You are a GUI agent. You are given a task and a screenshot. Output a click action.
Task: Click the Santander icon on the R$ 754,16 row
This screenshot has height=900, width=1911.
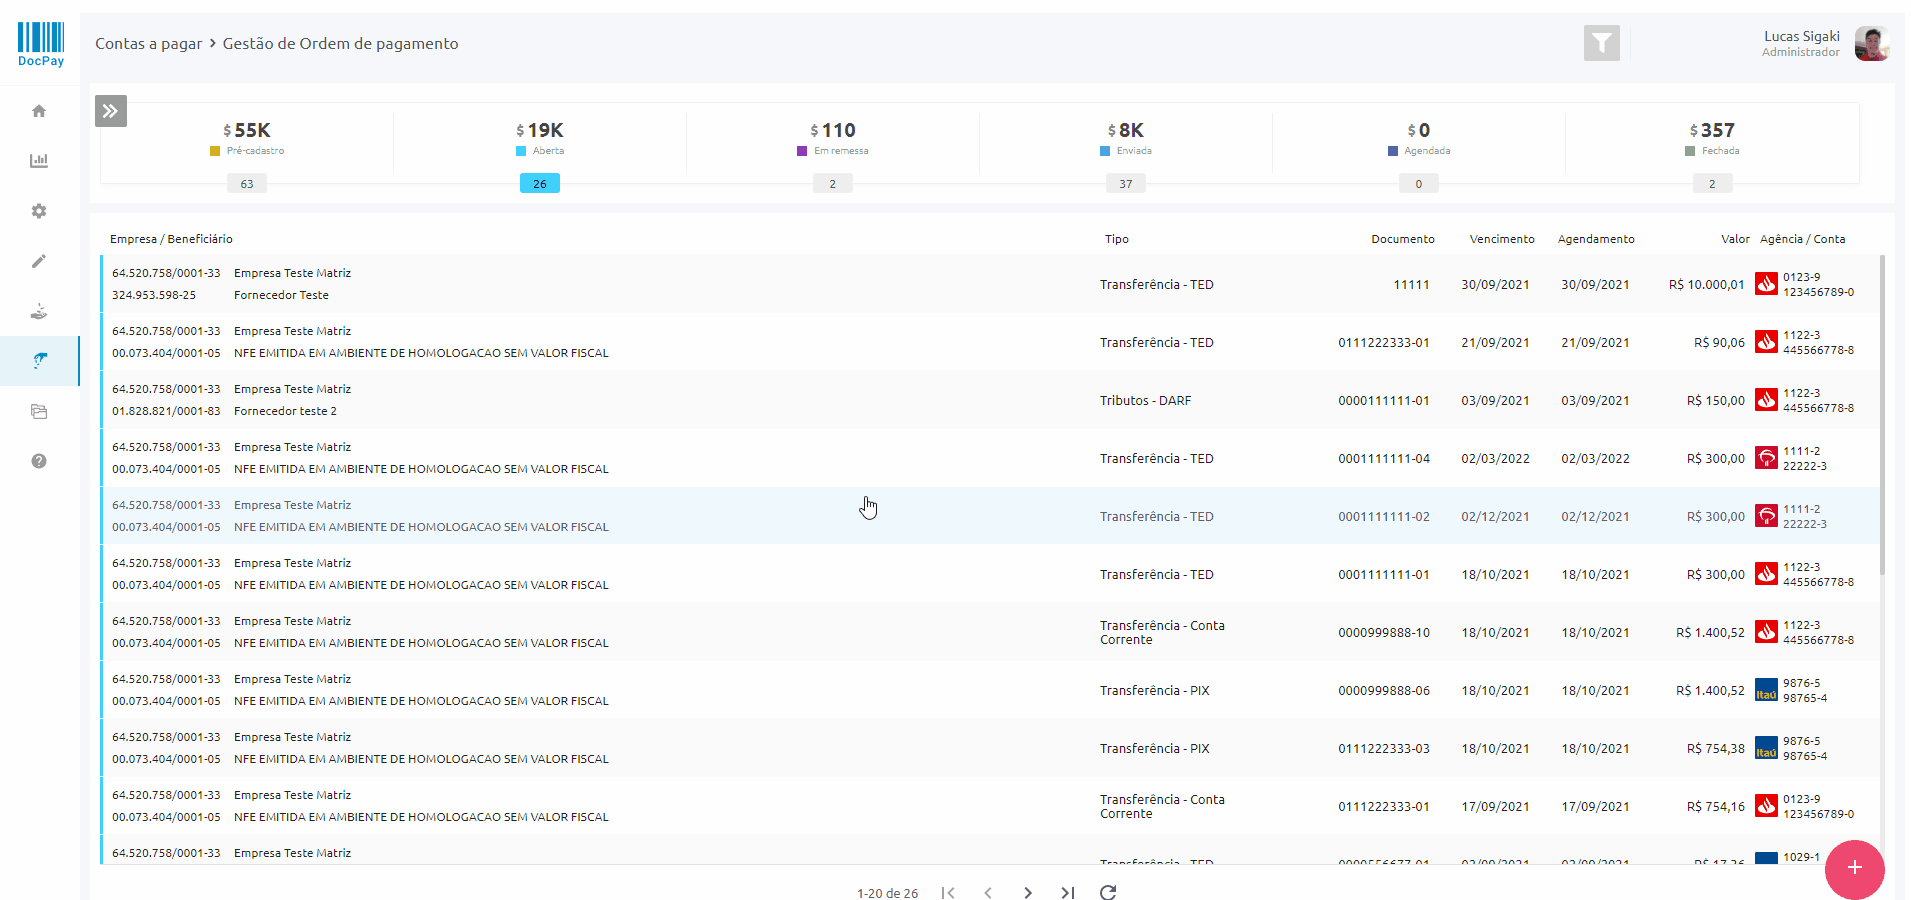1766,806
